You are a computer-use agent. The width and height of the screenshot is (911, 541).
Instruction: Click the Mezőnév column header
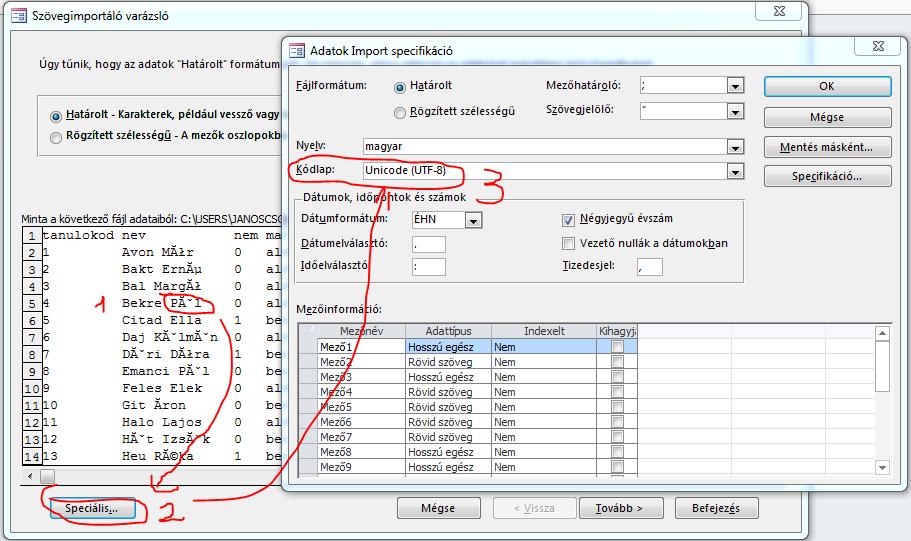(x=361, y=331)
